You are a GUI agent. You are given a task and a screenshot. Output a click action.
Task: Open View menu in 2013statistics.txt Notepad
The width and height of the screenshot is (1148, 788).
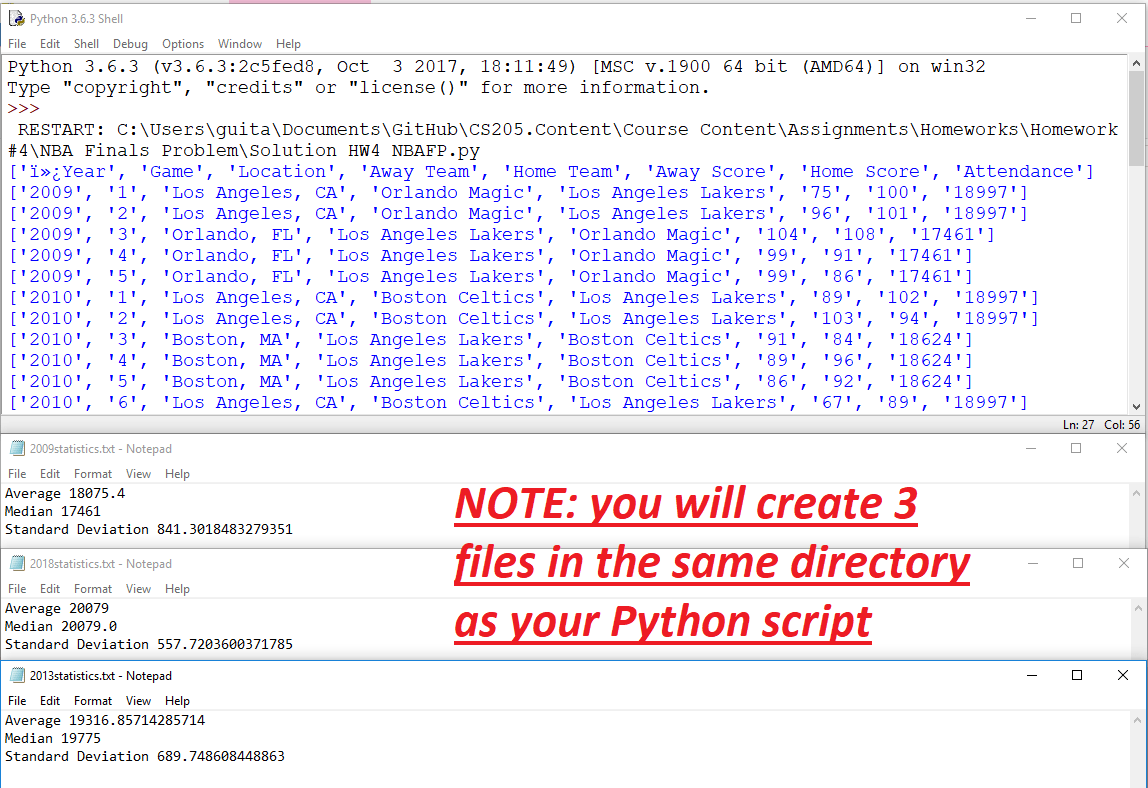click(138, 701)
